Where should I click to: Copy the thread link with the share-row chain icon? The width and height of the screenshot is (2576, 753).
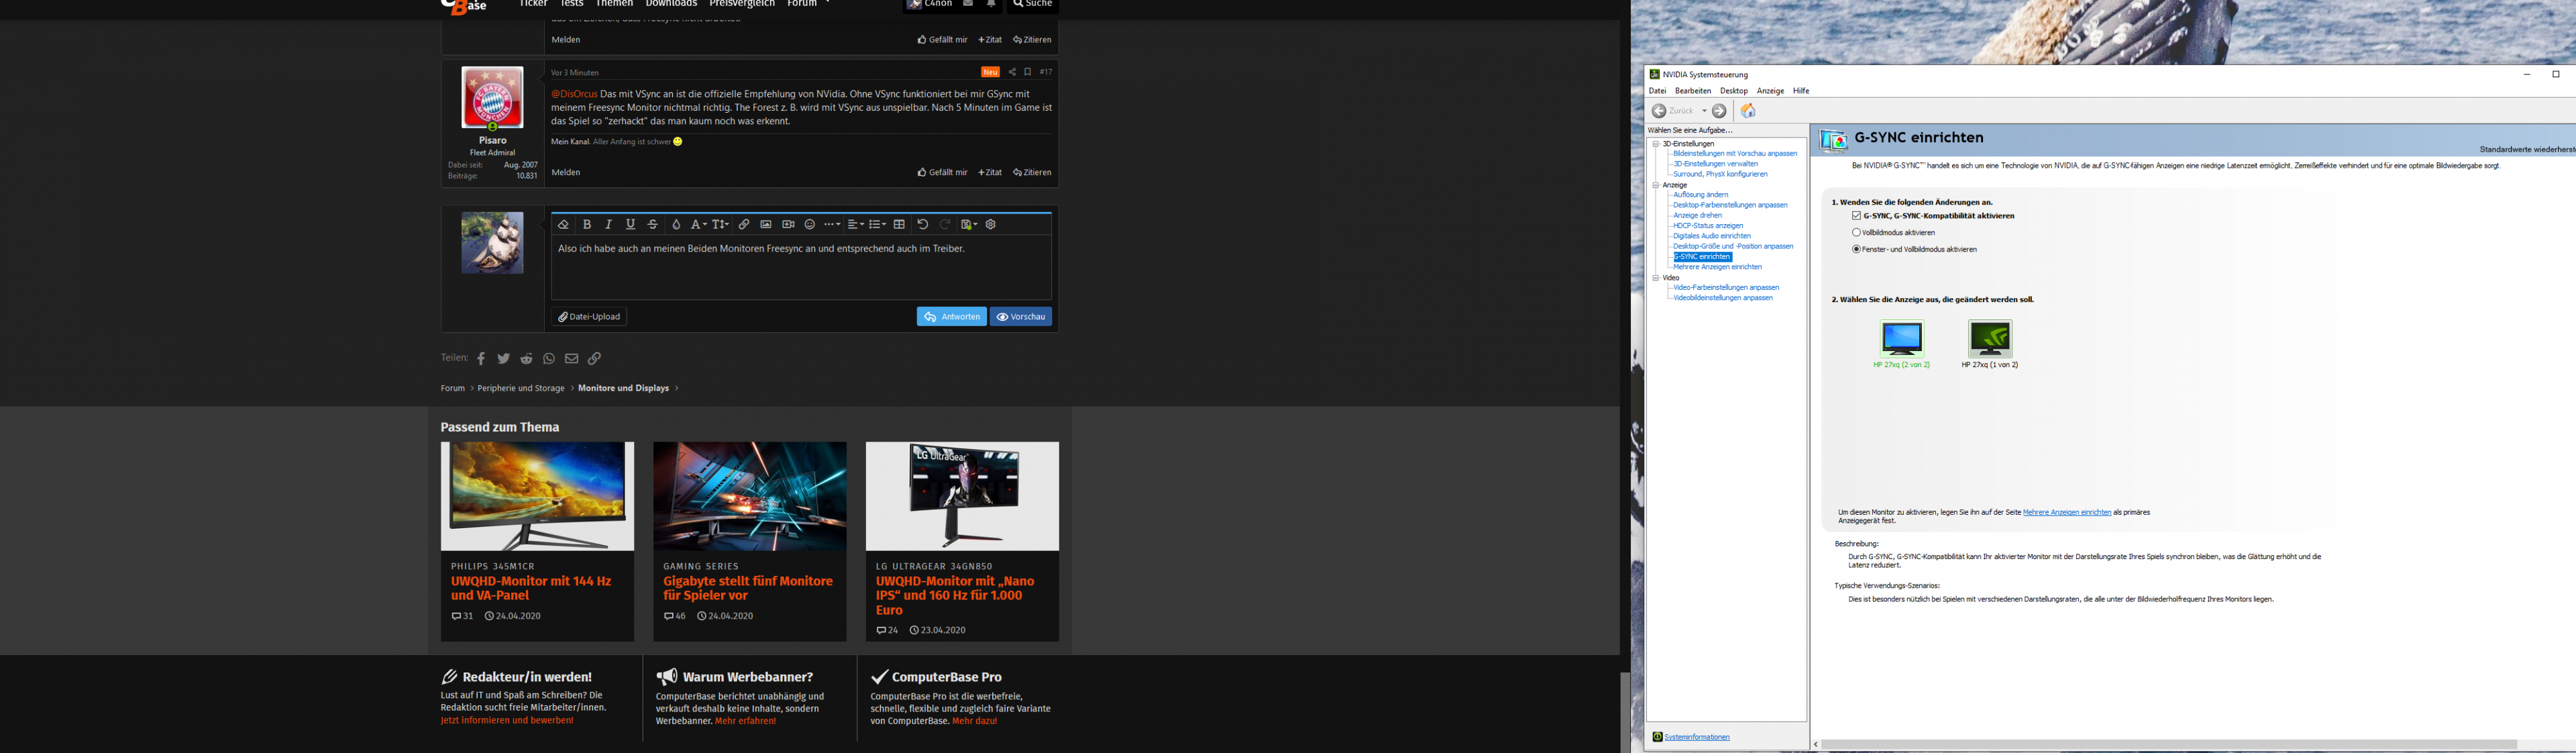[x=595, y=359]
